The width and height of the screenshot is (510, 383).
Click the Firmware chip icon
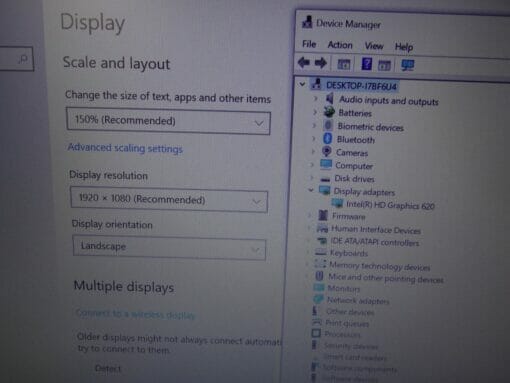point(323,215)
